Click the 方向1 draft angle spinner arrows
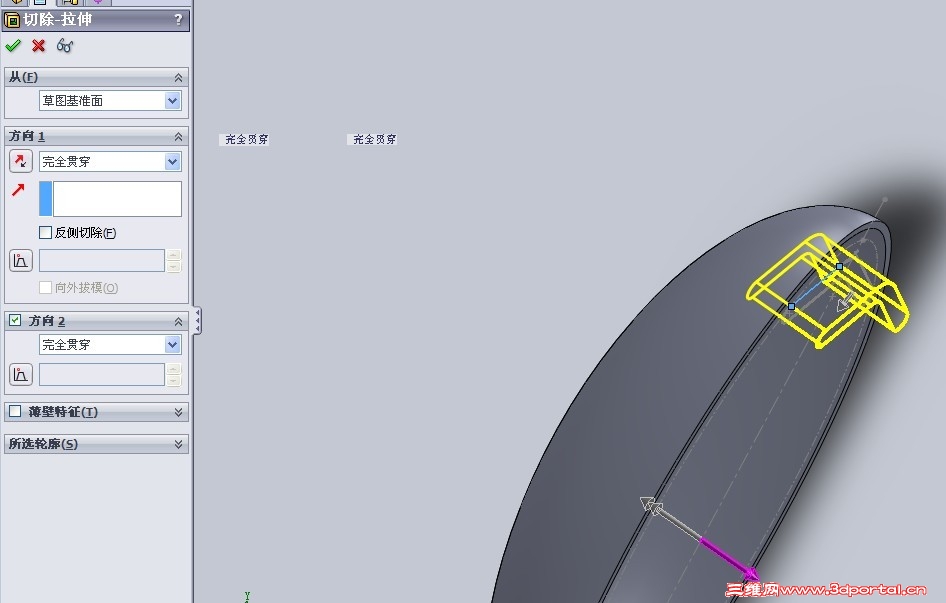This screenshot has width=946, height=603. click(174, 260)
